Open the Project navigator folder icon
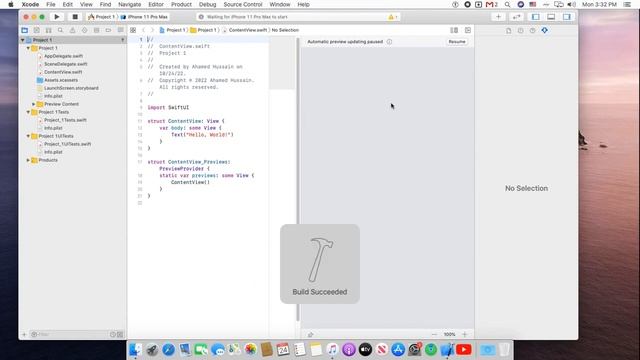Viewport: 640px width, 360px height. tap(24, 30)
